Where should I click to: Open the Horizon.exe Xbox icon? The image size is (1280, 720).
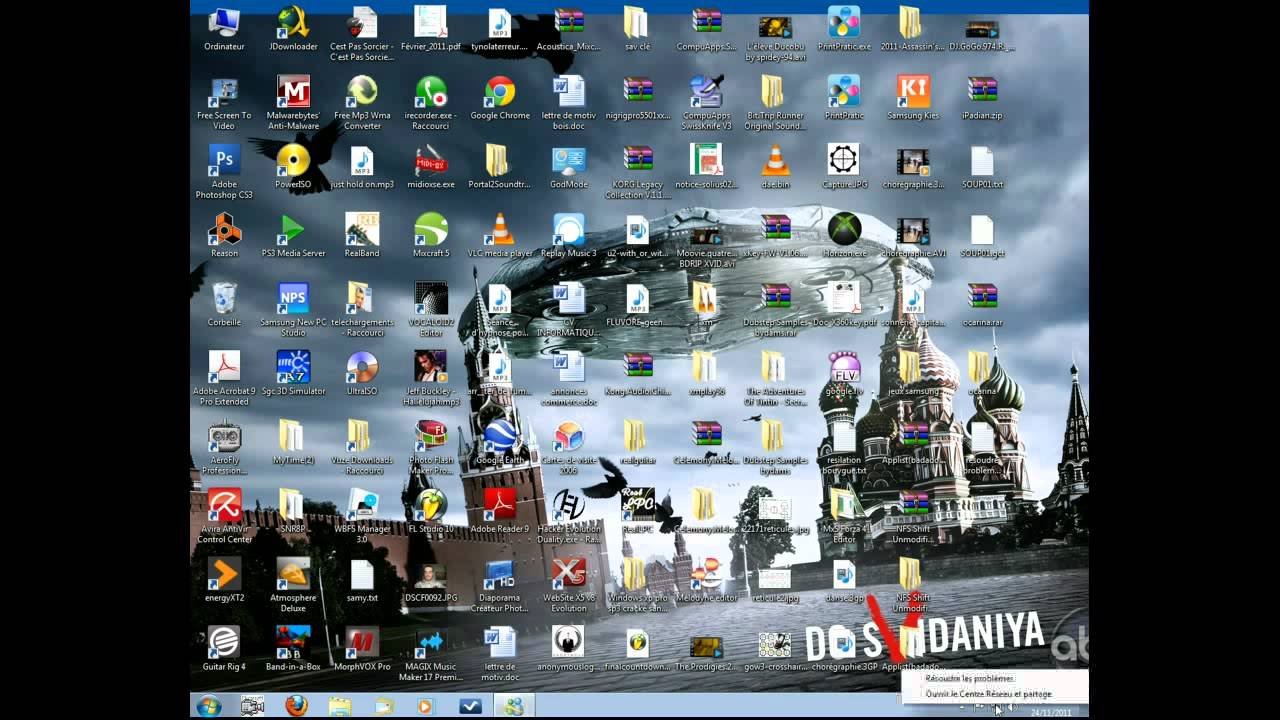(x=845, y=236)
